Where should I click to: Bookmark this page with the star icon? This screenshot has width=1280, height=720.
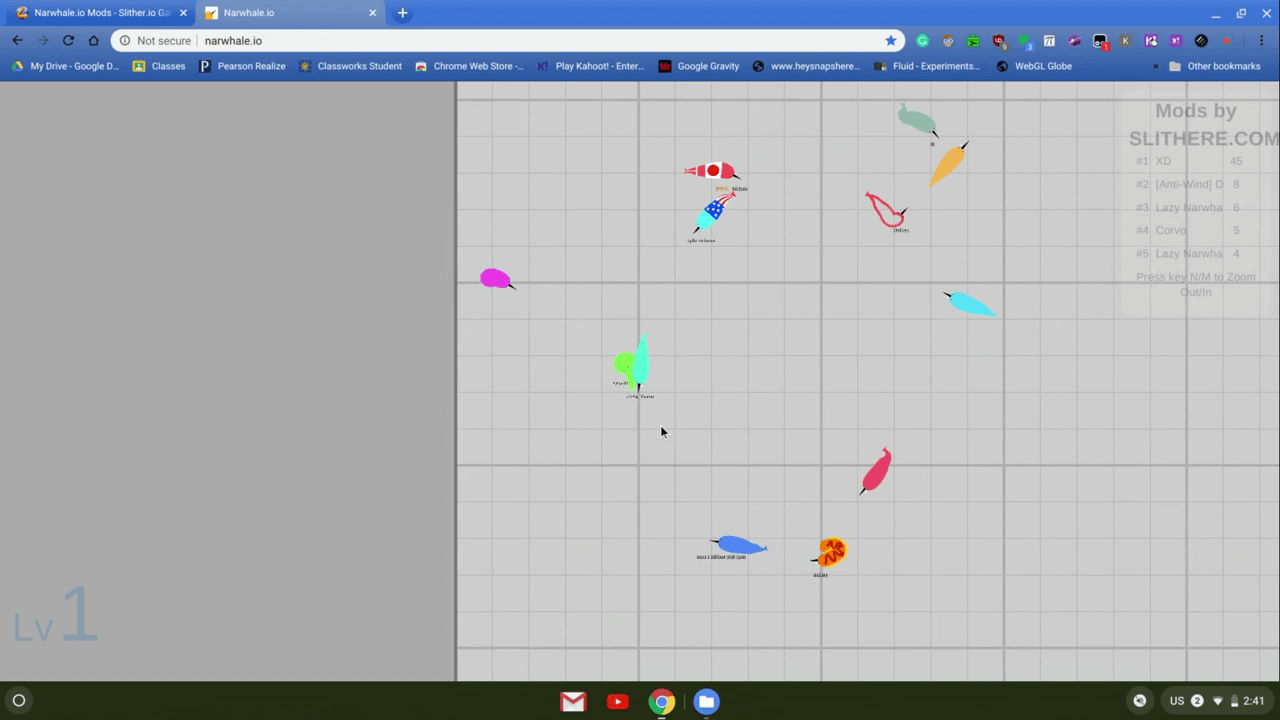890,41
